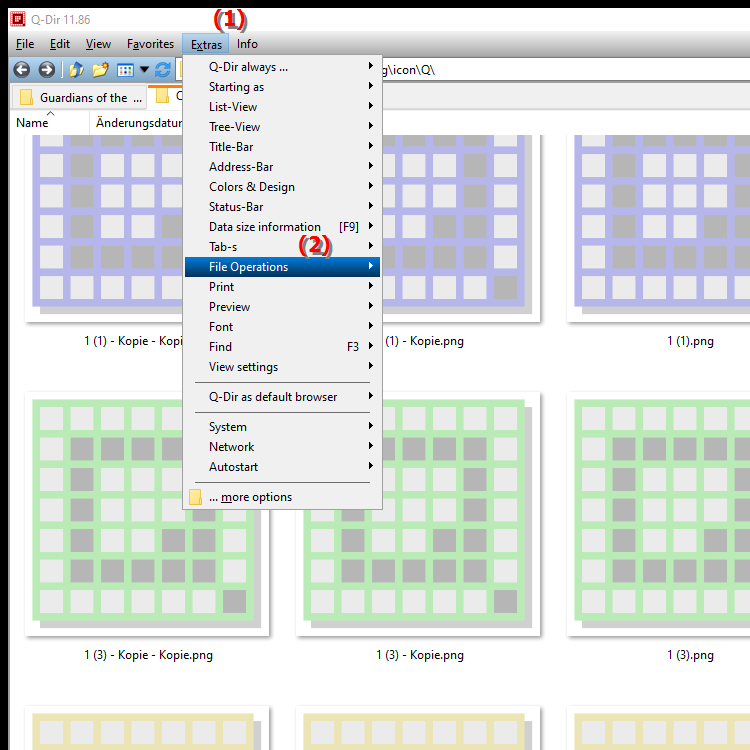The width and height of the screenshot is (750, 750).
Task: Click the forward navigation arrow icon
Action: 46,70
